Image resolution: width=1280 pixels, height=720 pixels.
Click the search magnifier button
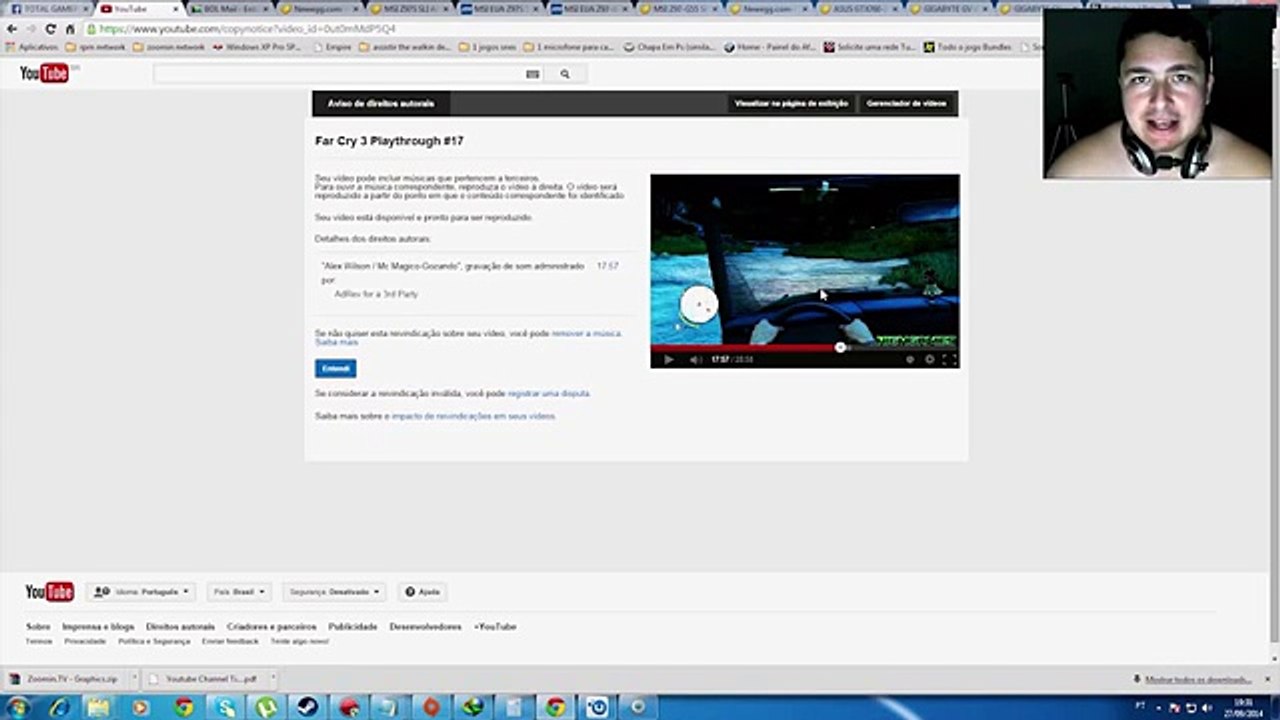click(565, 74)
